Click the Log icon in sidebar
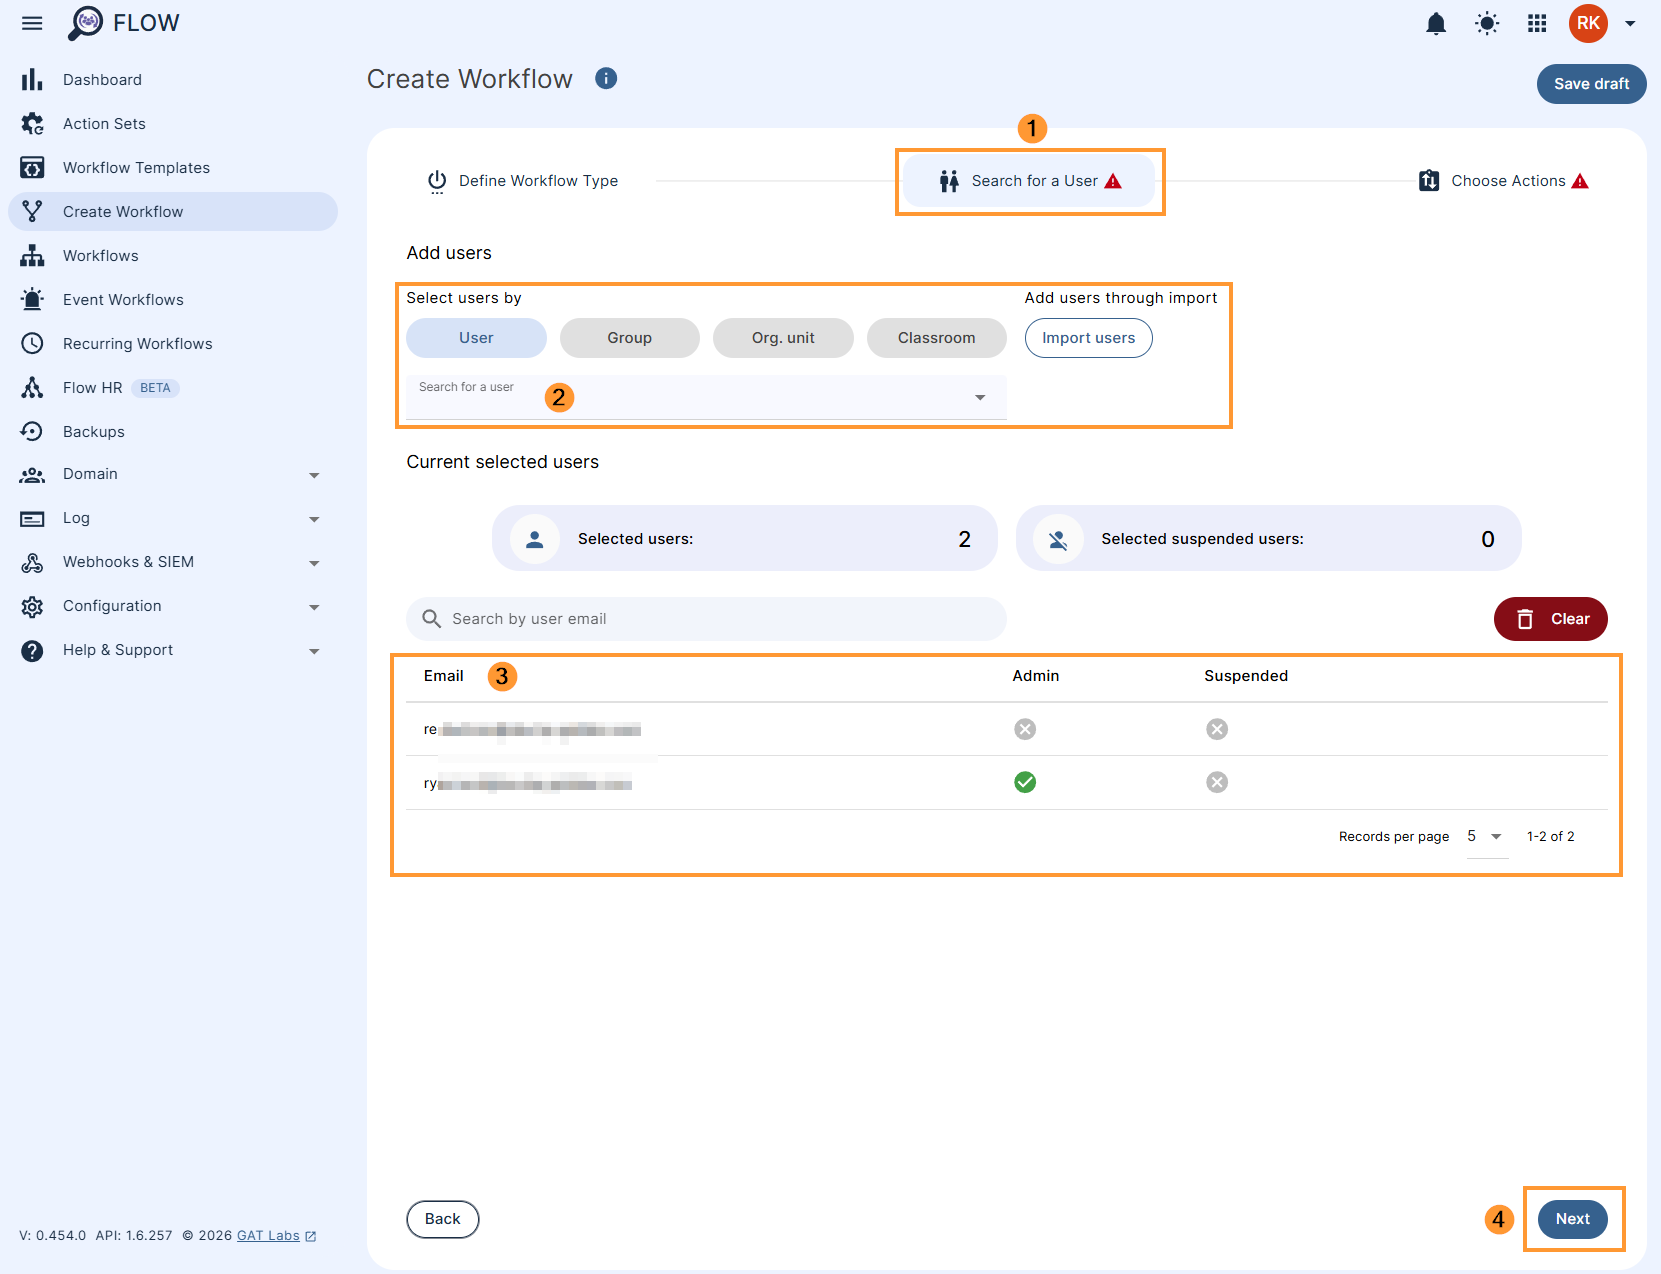Image resolution: width=1661 pixels, height=1274 pixels. click(x=32, y=519)
